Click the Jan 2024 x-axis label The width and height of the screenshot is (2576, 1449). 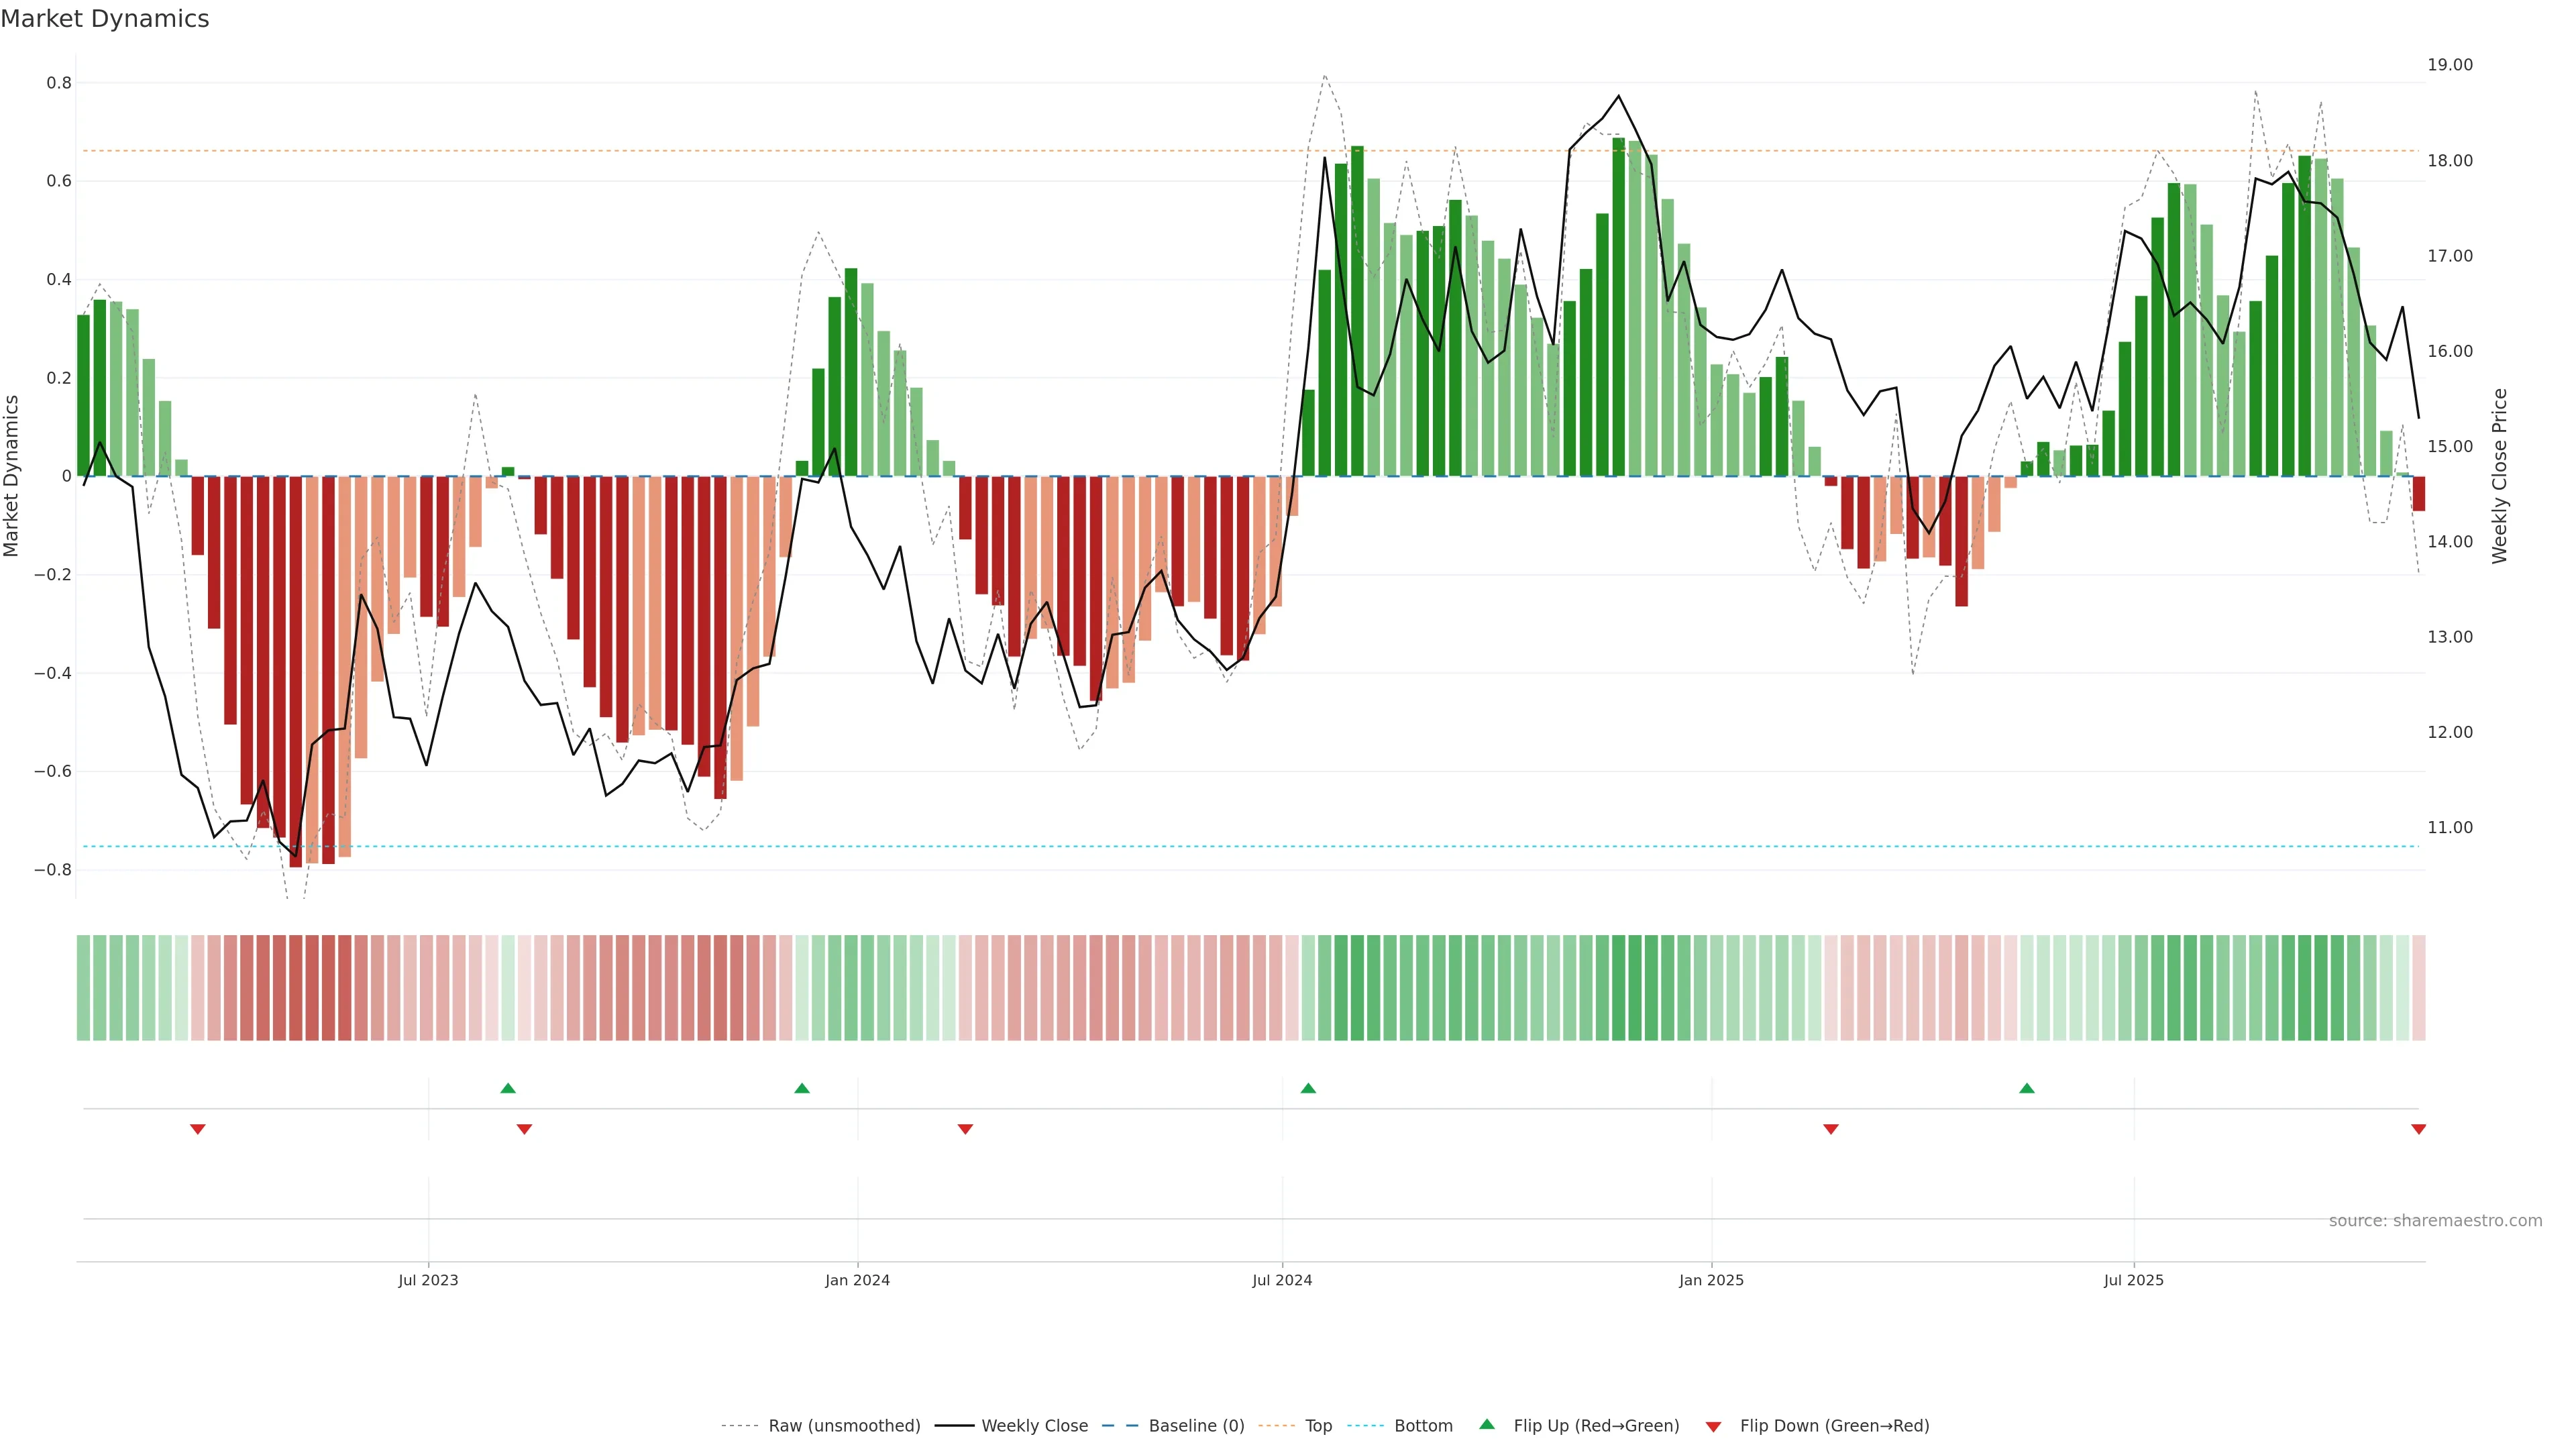click(857, 1280)
